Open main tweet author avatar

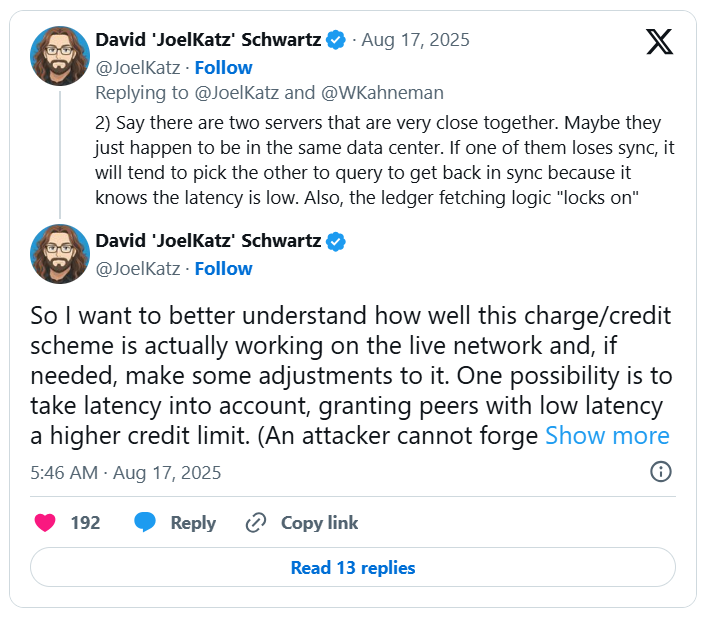pyautogui.click(x=60, y=254)
